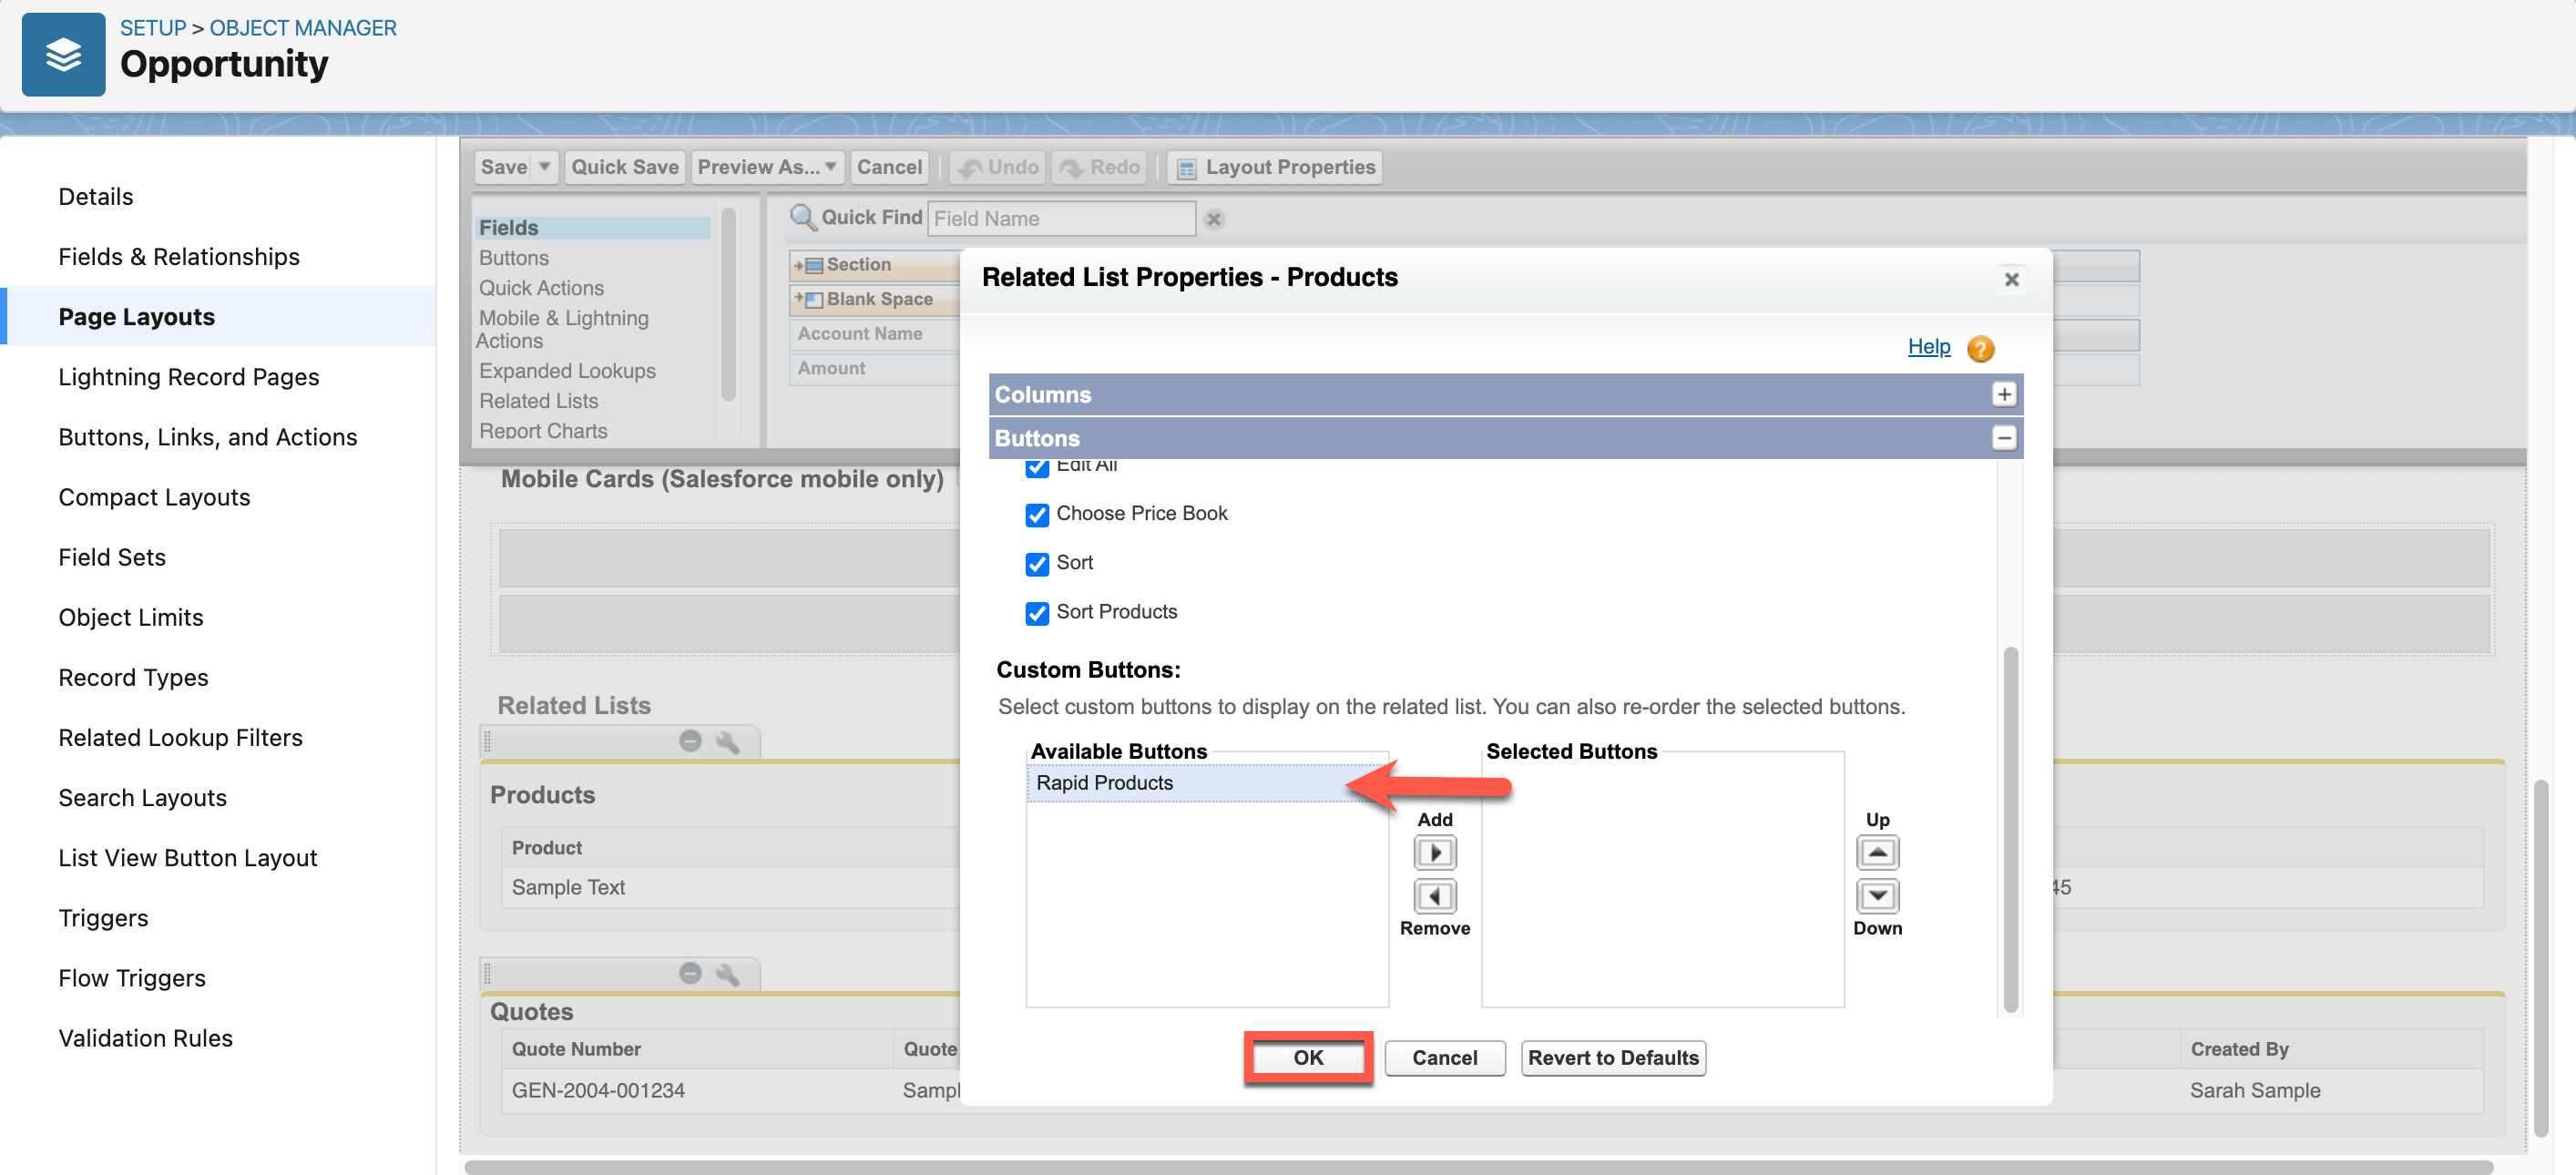The width and height of the screenshot is (2576, 1175).
Task: Remove the Quotes related list minus icon
Action: [690, 972]
